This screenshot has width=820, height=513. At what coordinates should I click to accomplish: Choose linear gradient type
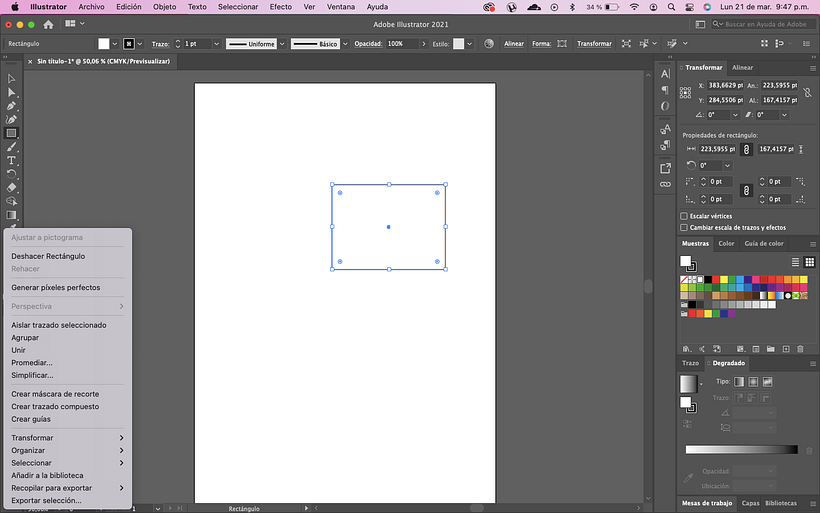coord(739,382)
